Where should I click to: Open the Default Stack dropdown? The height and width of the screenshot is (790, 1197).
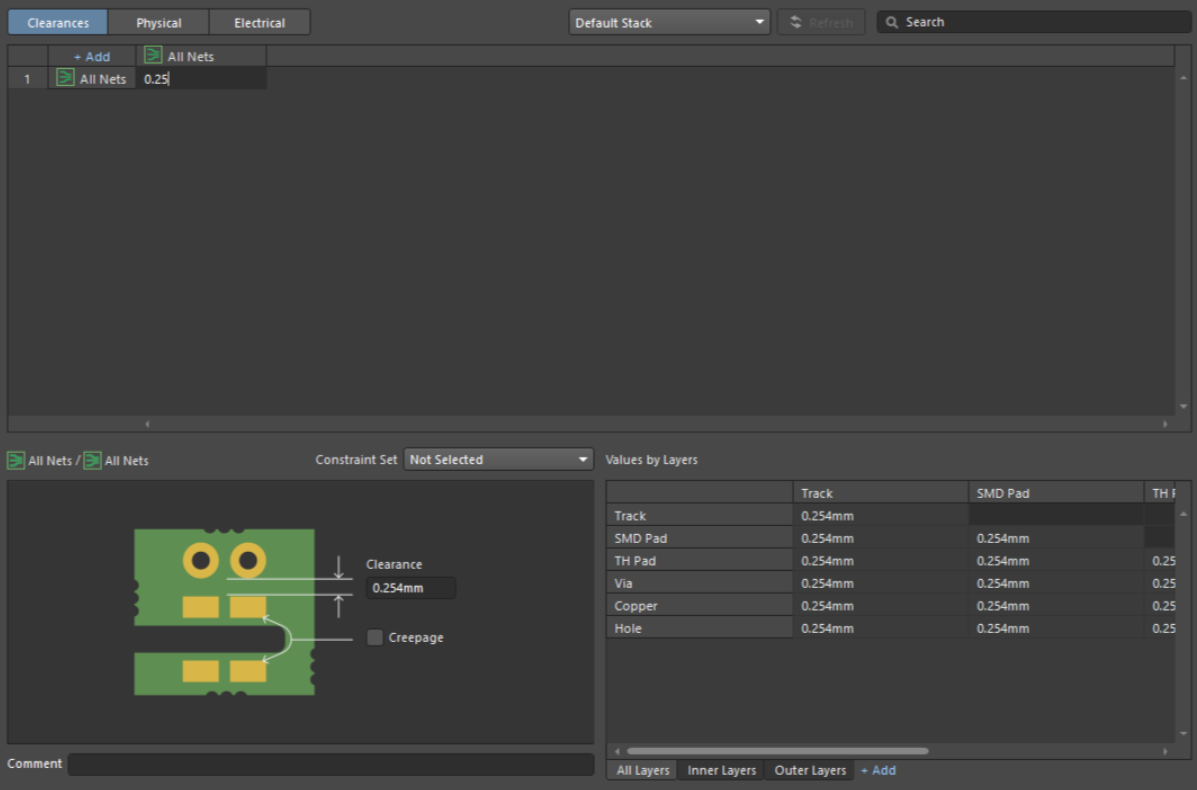[x=669, y=22]
